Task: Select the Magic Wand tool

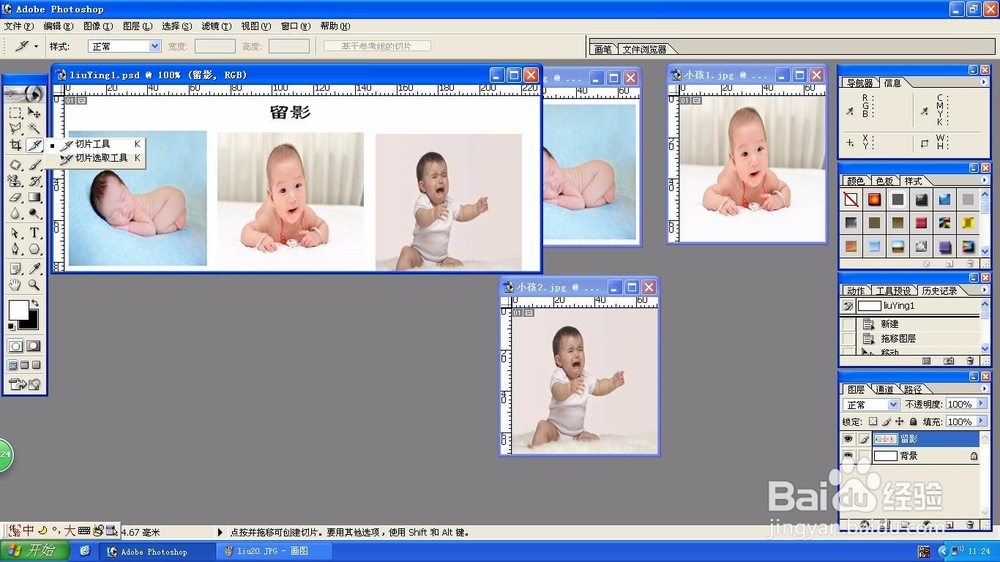Action: [x=34, y=129]
